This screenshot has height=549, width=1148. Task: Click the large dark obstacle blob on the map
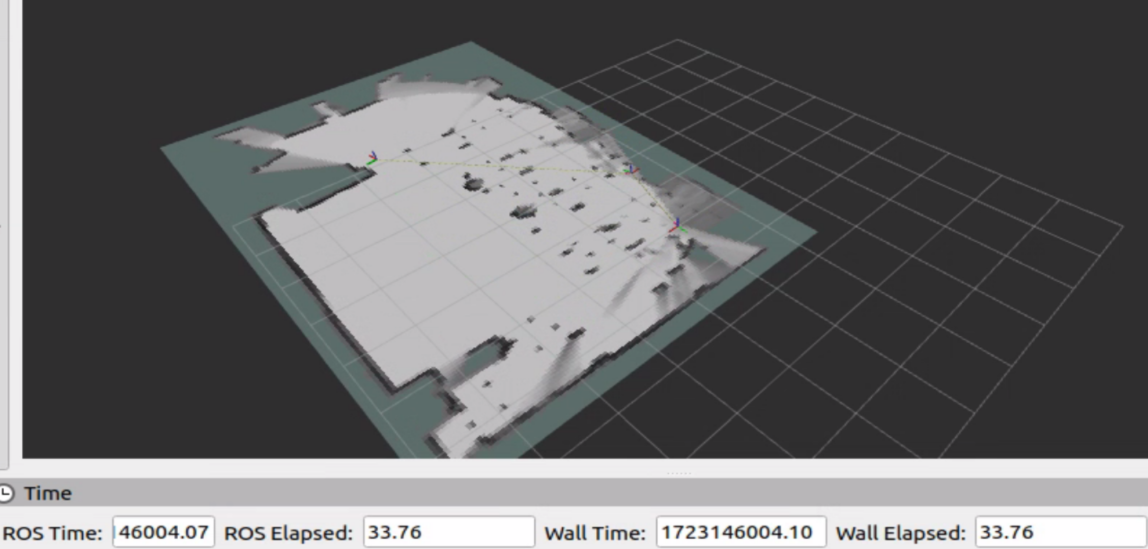471,181
